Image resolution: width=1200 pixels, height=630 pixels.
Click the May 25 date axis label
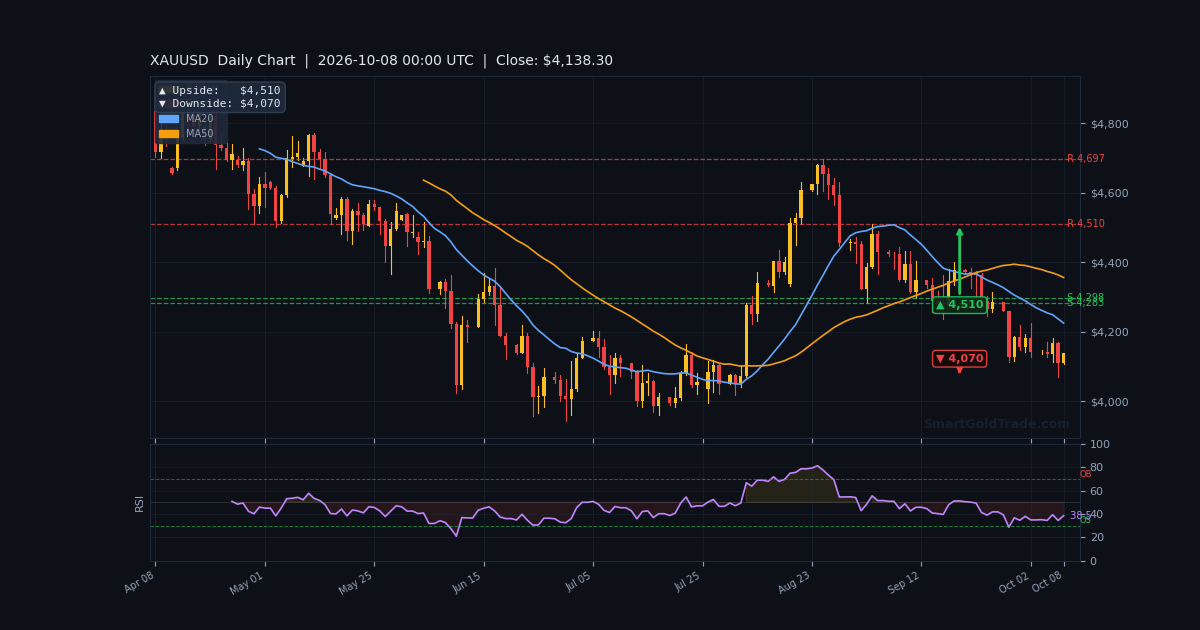[358, 584]
